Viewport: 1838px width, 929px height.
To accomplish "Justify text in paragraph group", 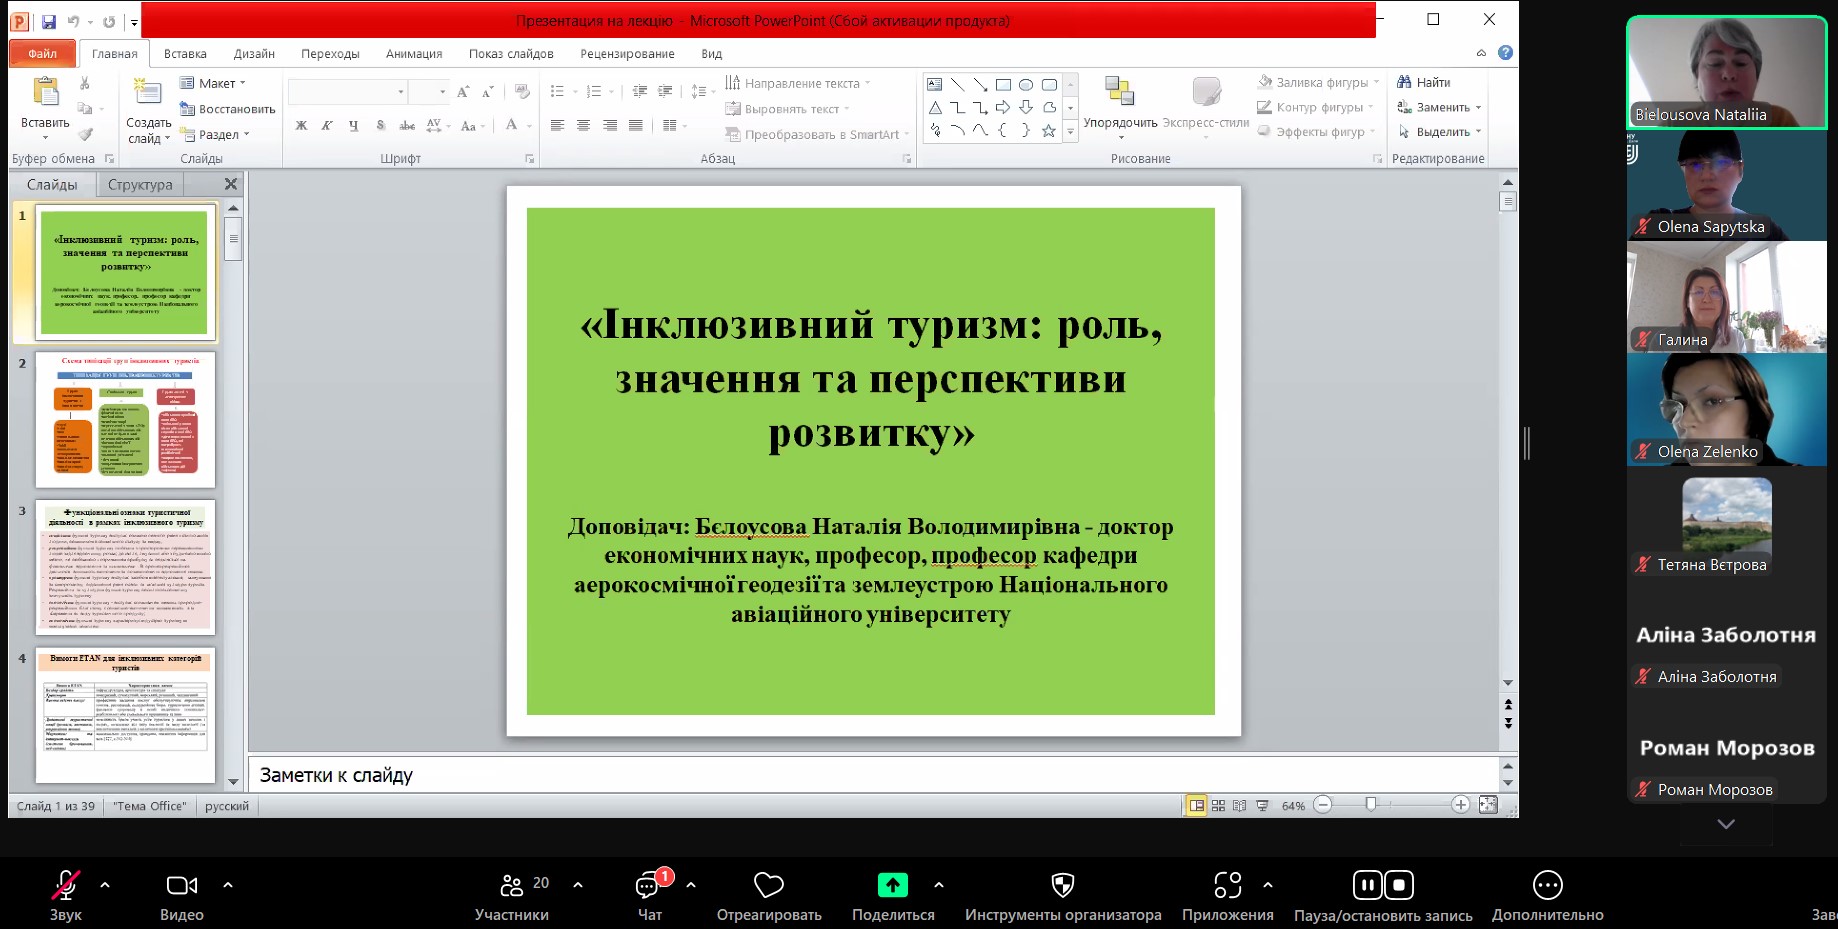I will point(635,125).
